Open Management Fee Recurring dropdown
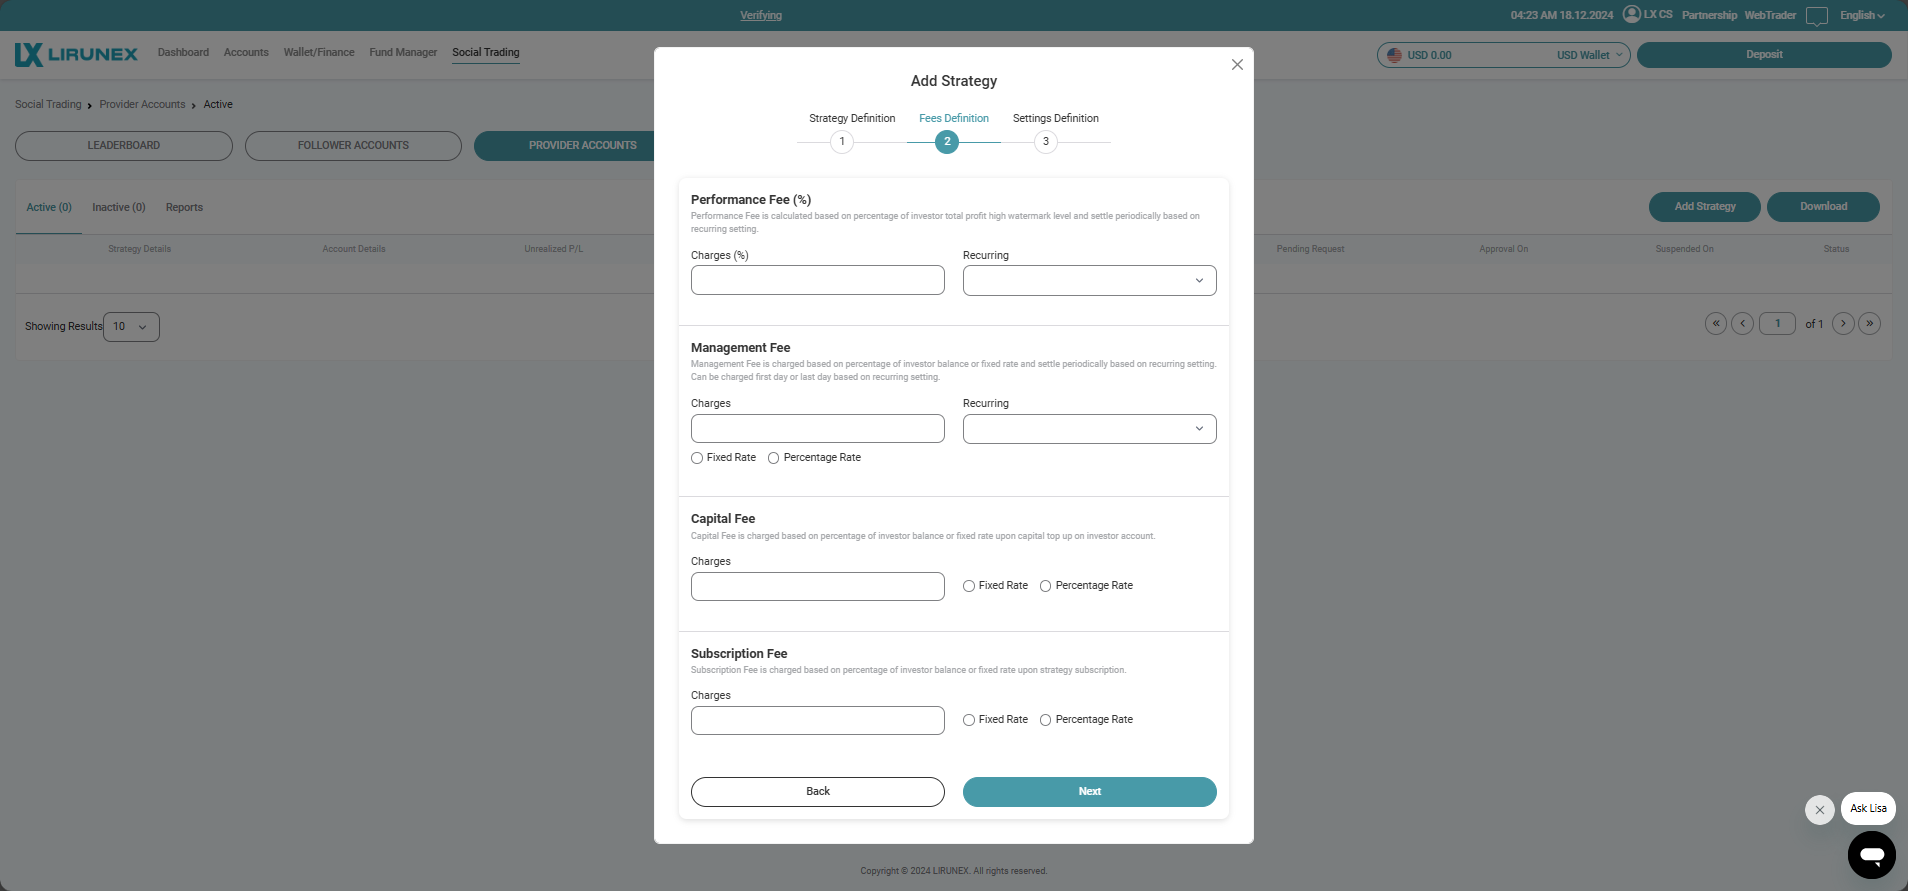 pos(1089,429)
